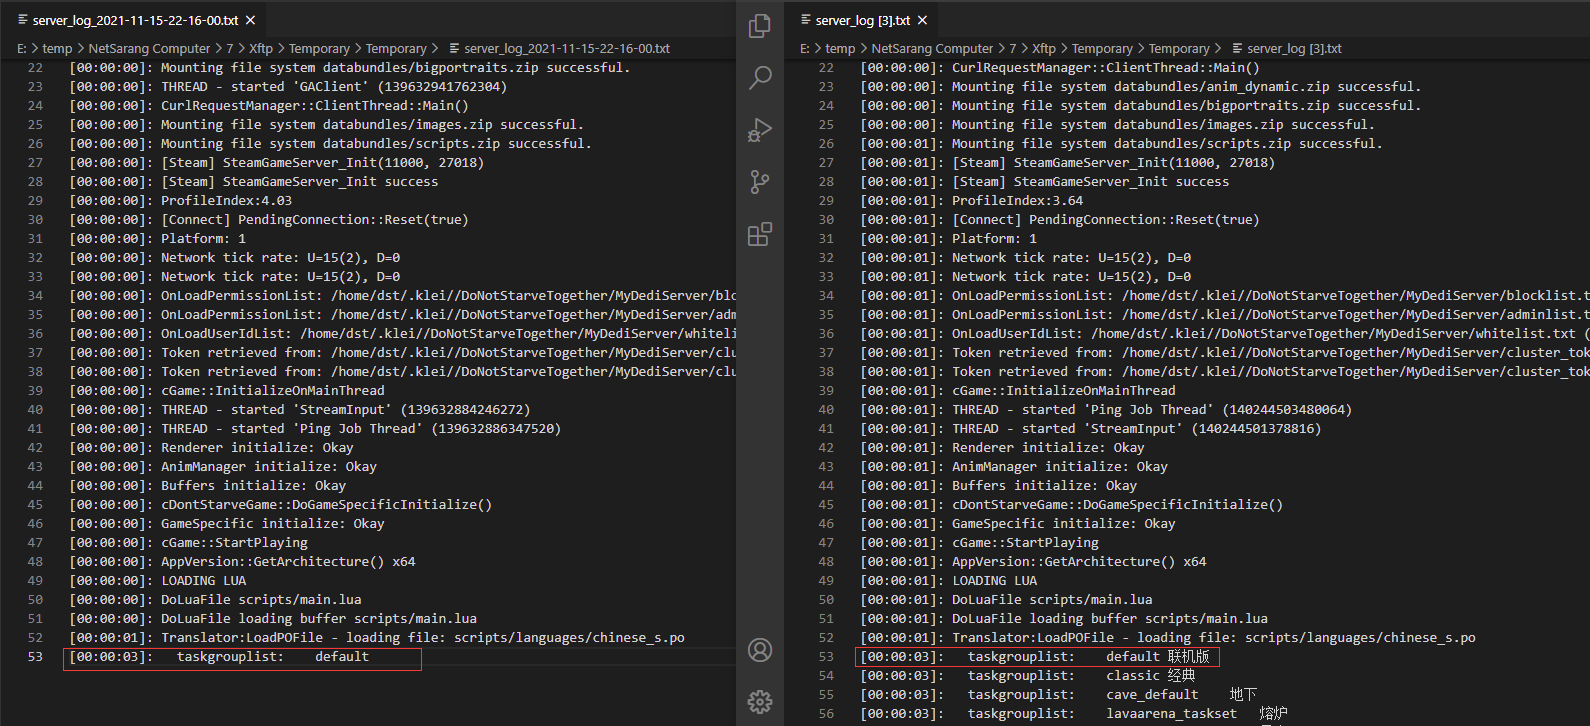Open the Extensions view
This screenshot has height=726, width=1590.
760,234
